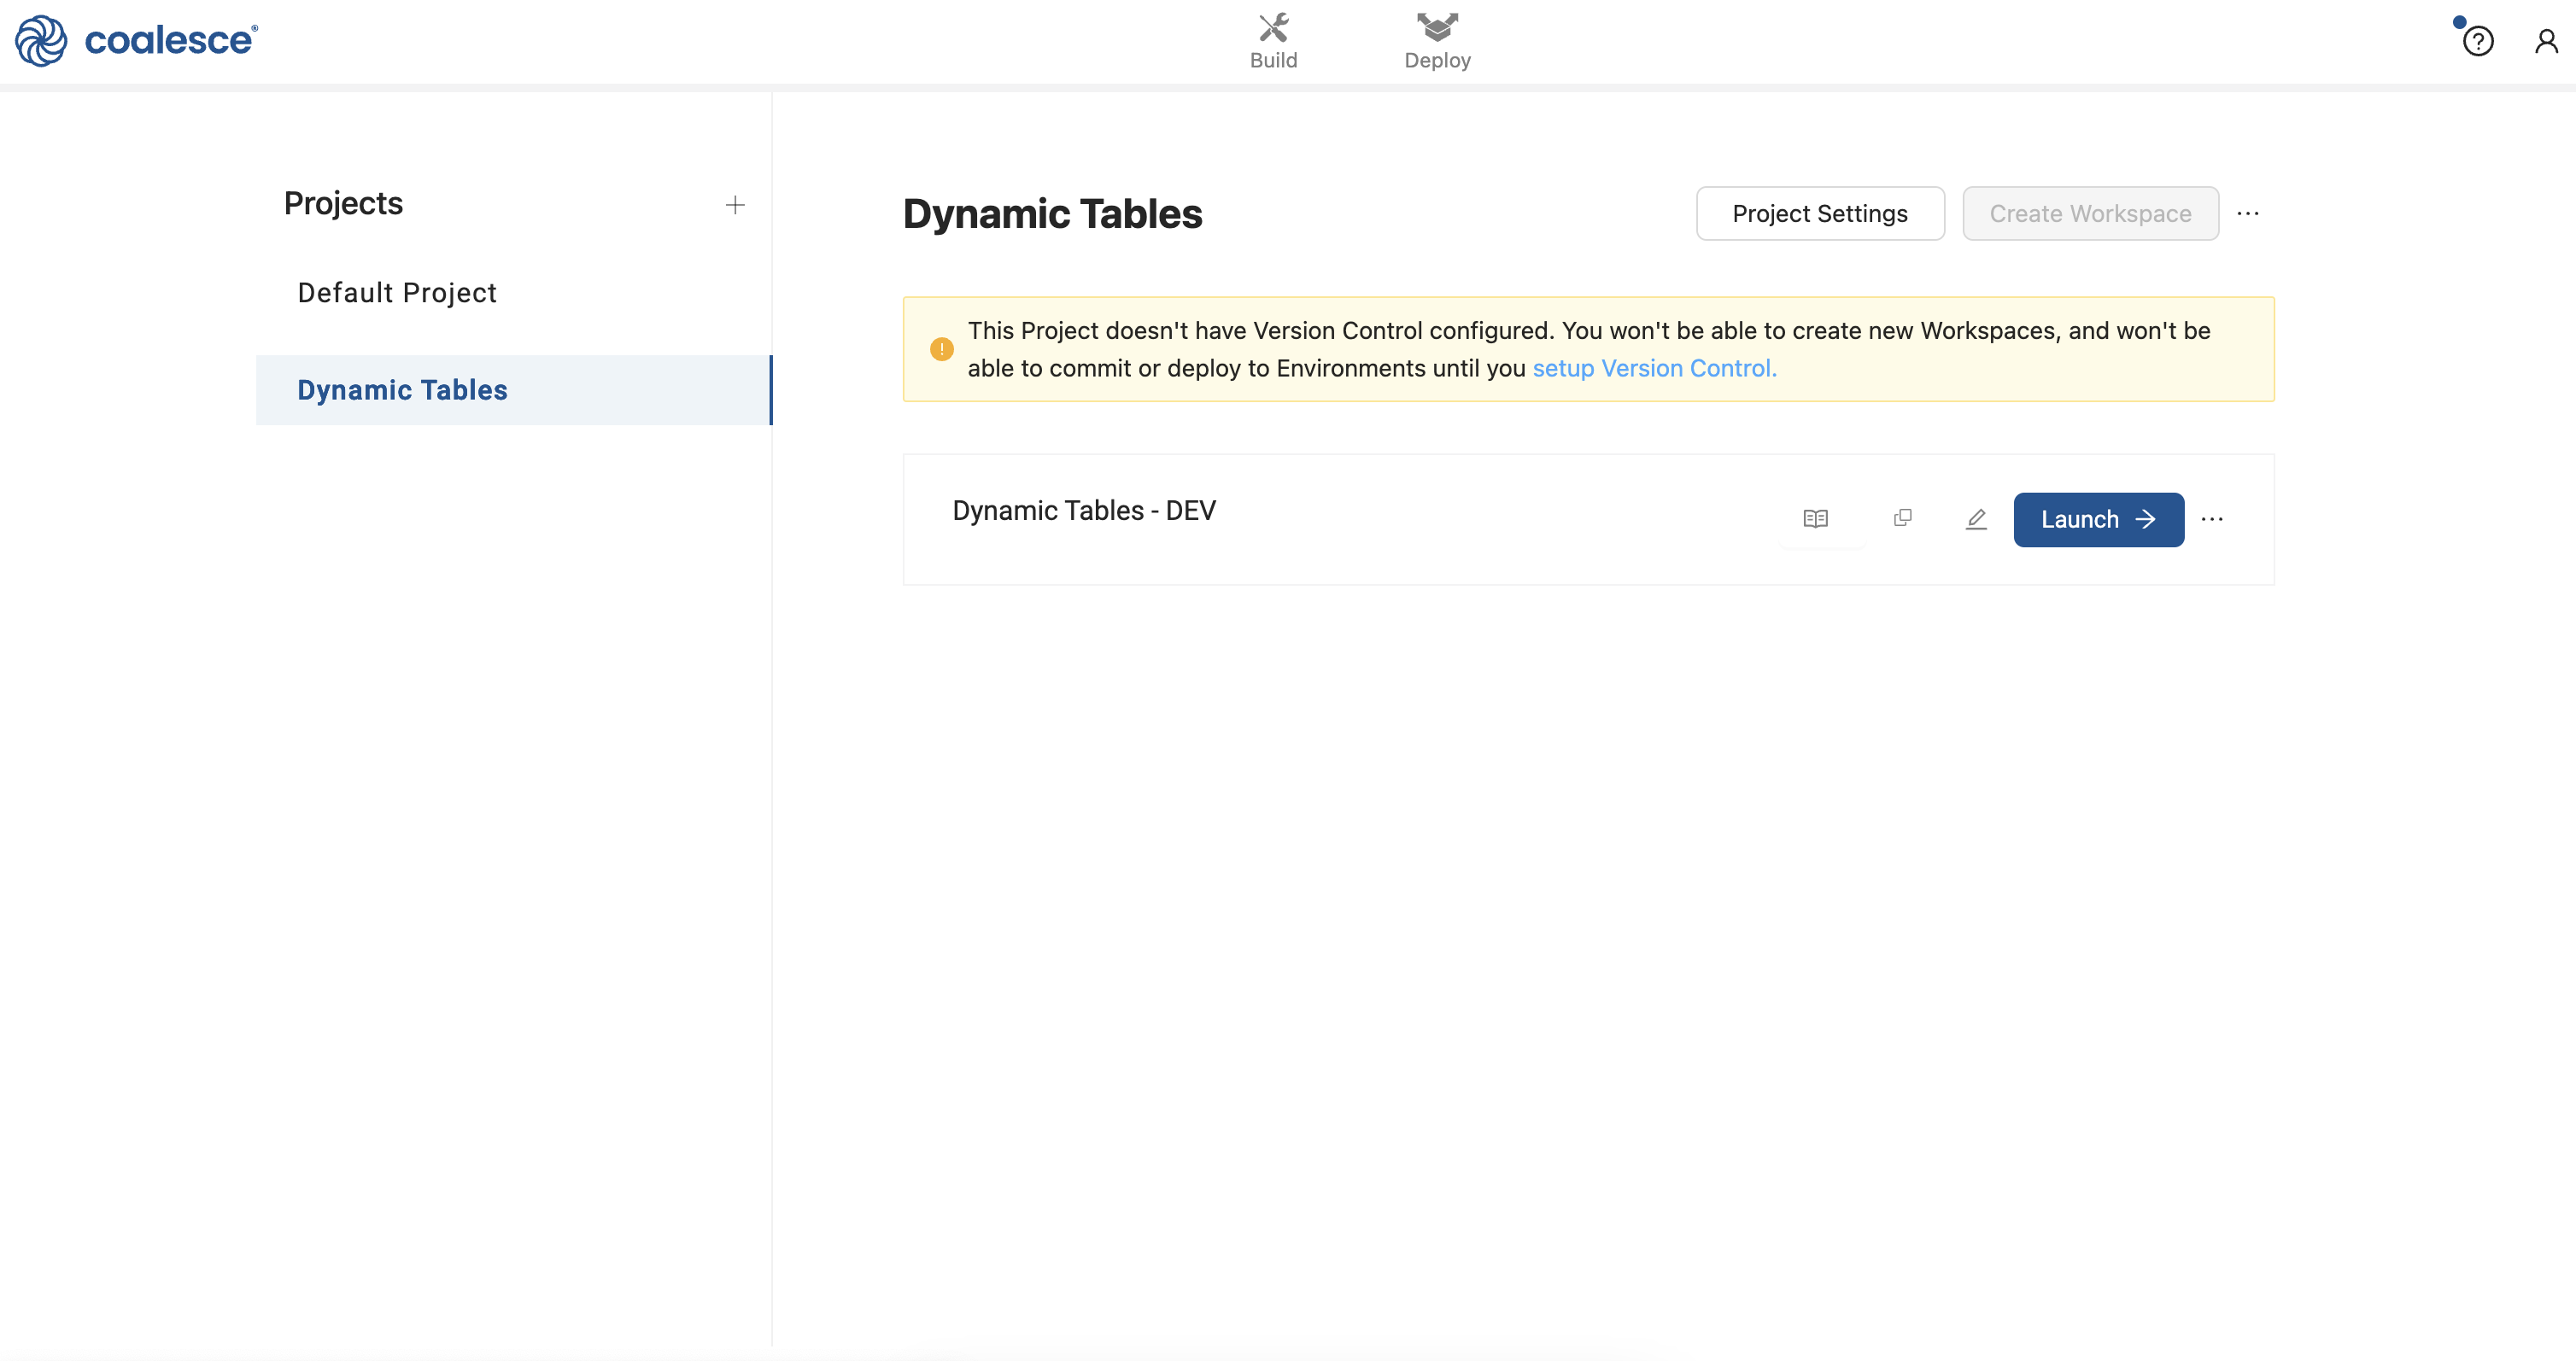Follow the setup Version Control link

(1654, 368)
